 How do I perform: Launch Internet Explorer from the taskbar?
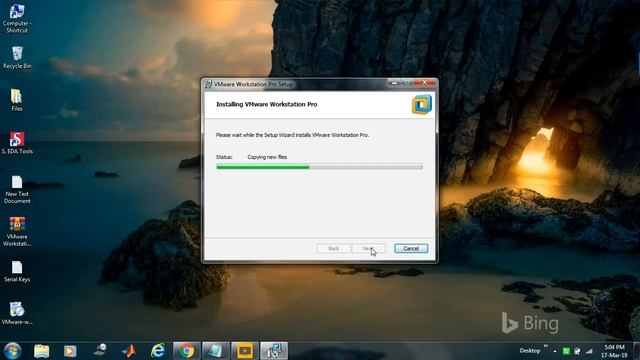click(158, 351)
